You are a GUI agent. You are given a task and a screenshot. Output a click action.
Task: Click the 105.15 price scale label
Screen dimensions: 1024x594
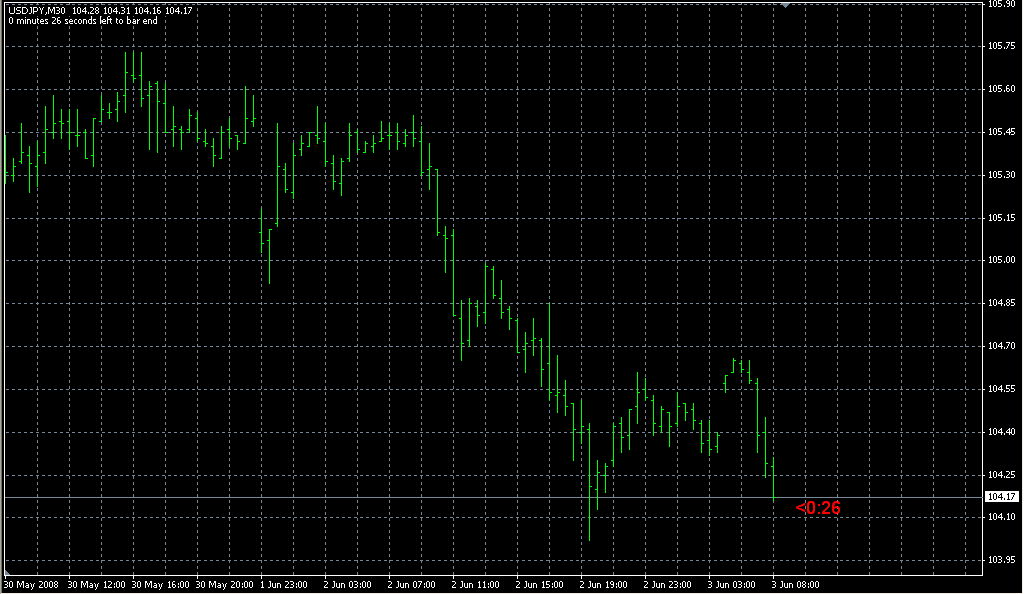(1001, 217)
